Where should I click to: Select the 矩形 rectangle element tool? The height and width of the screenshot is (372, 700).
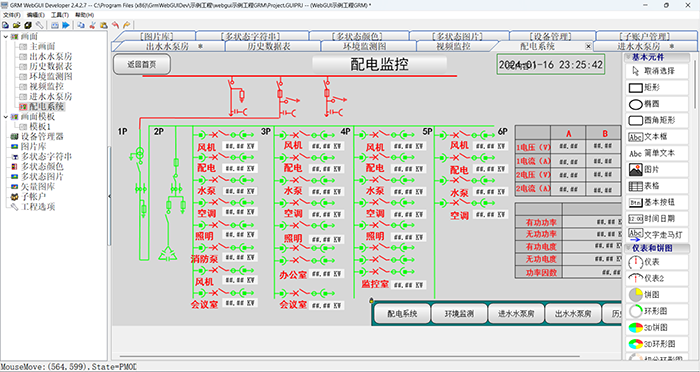(x=657, y=87)
